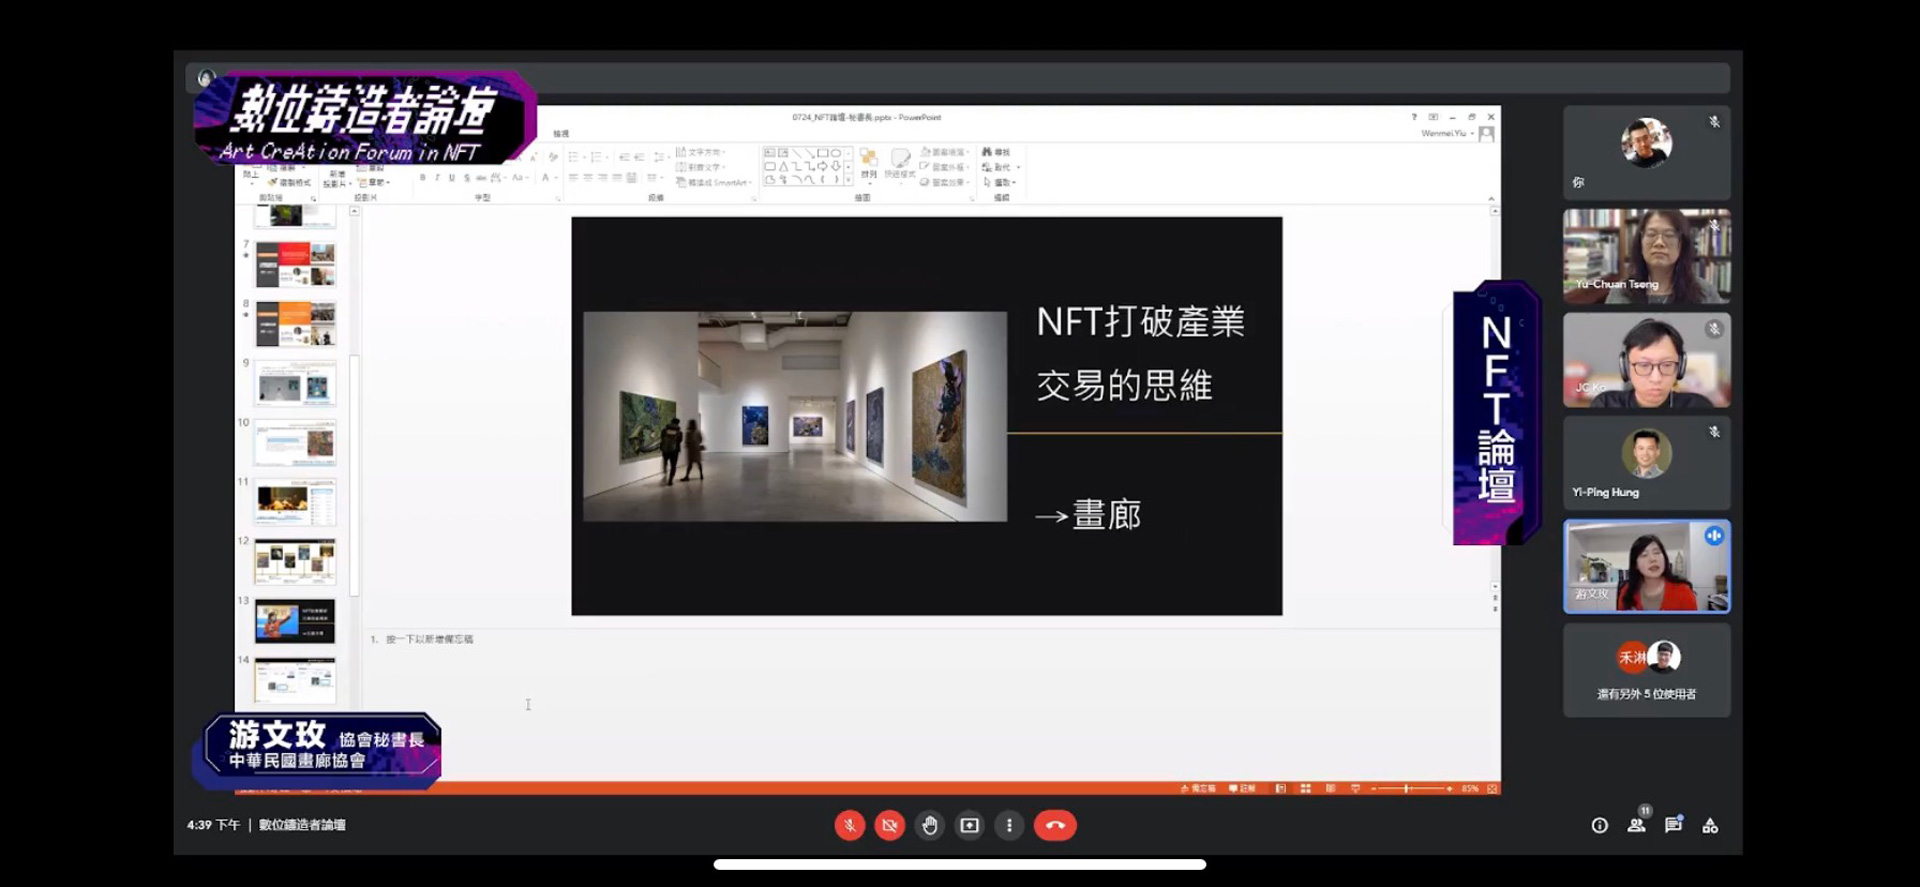
Task: Align text left in paragraph group
Action: coord(574,177)
